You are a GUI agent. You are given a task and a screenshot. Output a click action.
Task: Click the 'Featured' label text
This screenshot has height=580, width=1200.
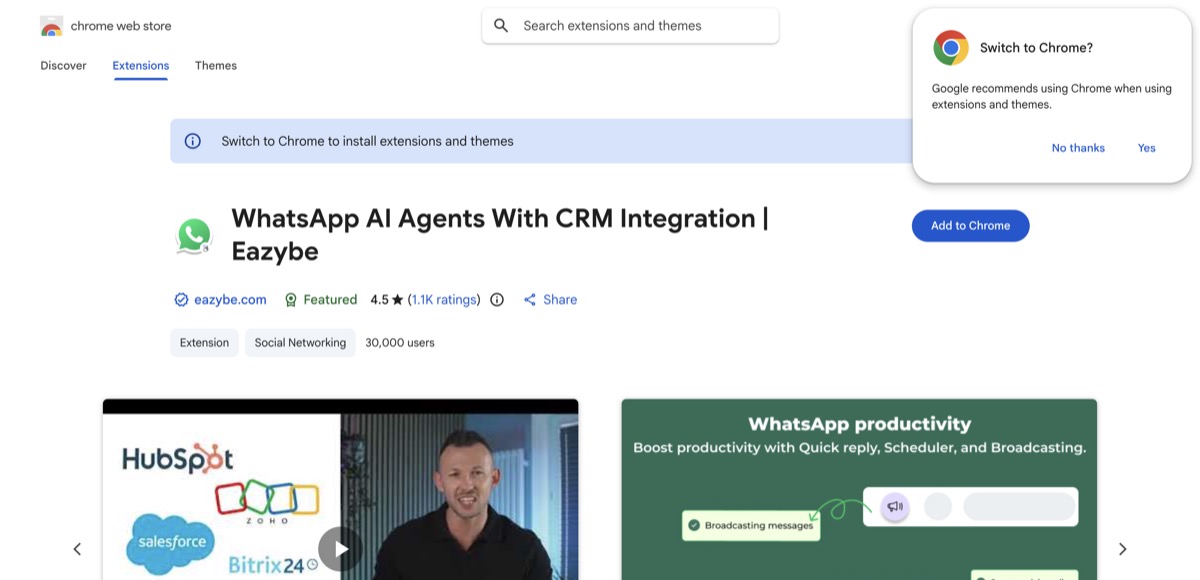330,300
